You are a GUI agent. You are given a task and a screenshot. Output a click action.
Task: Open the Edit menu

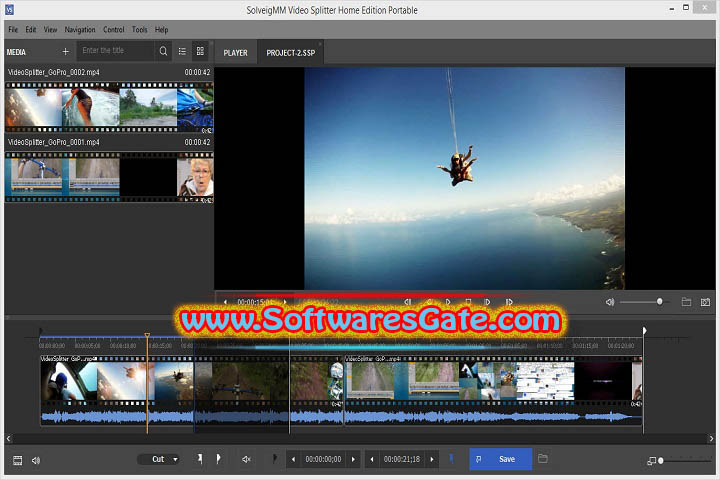(x=31, y=29)
